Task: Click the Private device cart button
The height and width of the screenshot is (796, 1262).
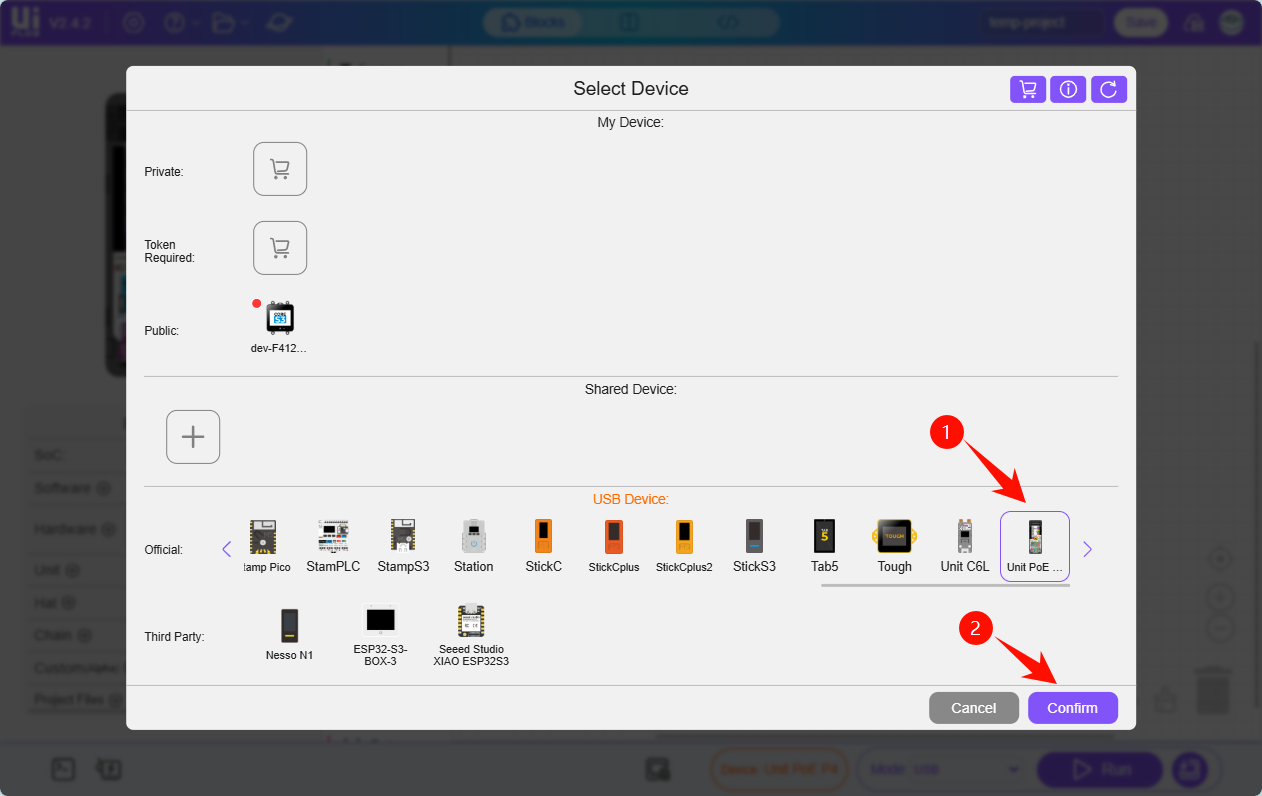Action: 280,169
